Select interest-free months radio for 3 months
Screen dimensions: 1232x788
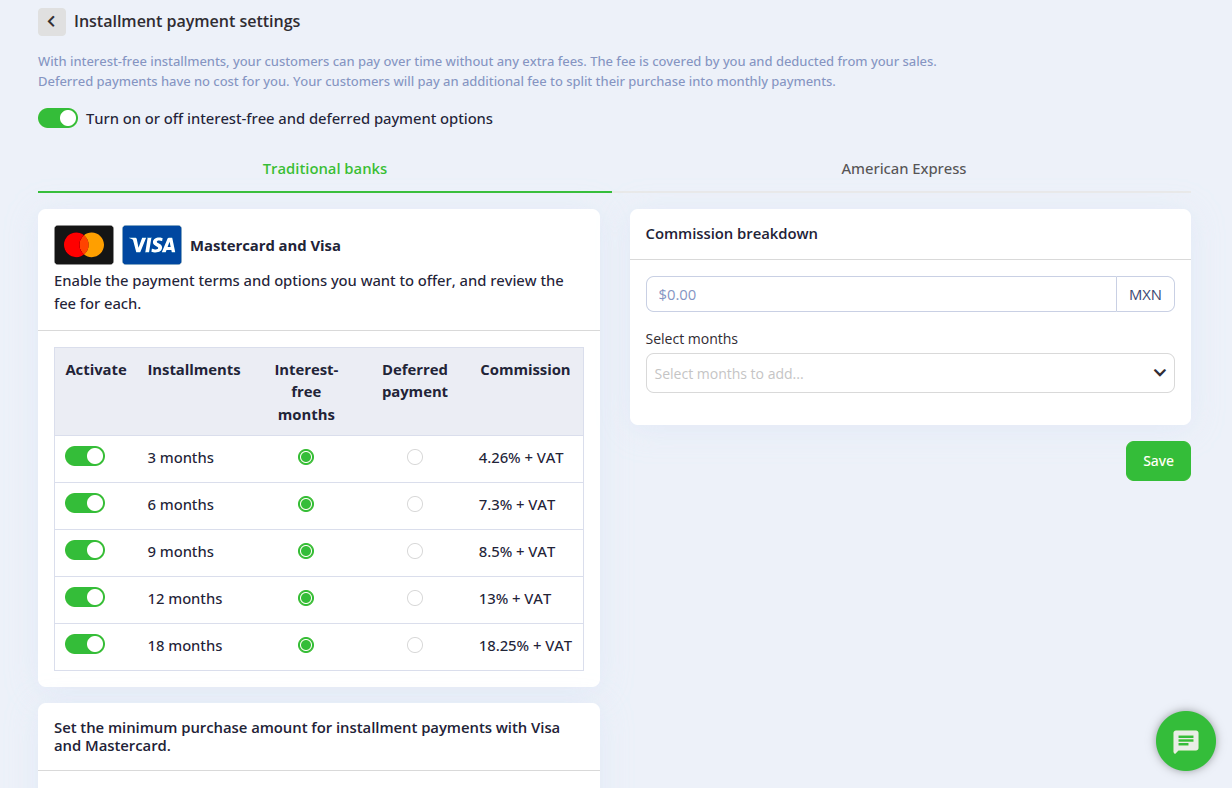coord(306,457)
